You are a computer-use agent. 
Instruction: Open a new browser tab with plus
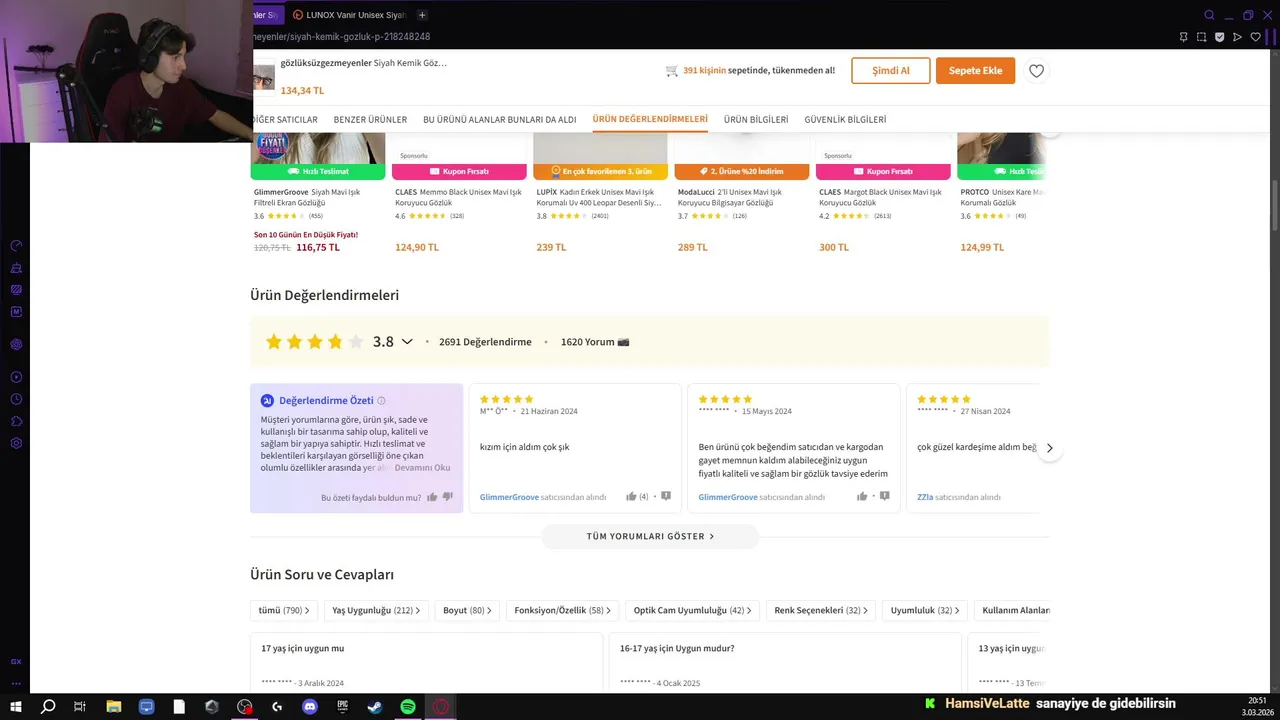422,15
